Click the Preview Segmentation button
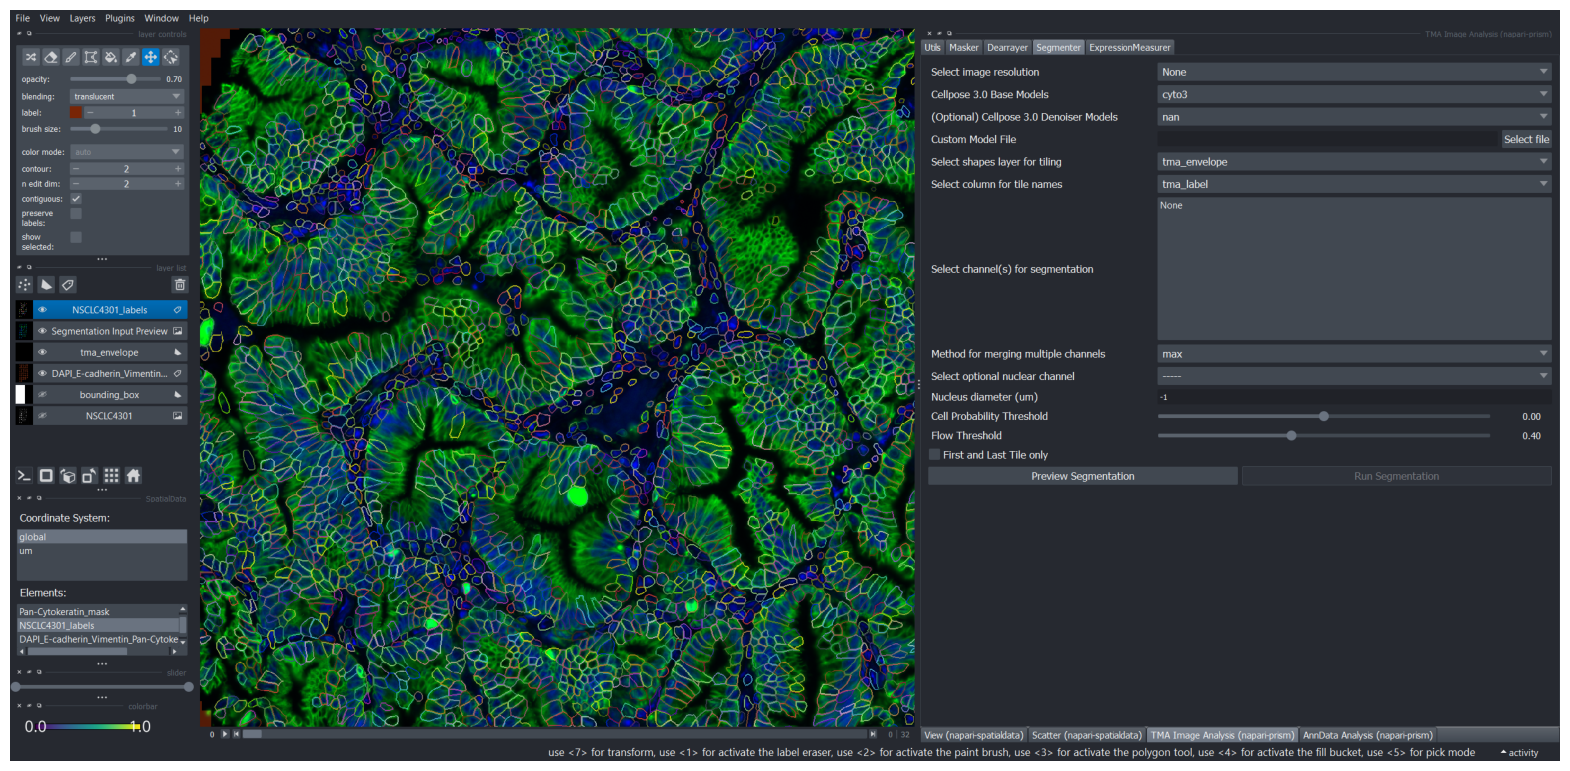 pyautogui.click(x=1083, y=476)
